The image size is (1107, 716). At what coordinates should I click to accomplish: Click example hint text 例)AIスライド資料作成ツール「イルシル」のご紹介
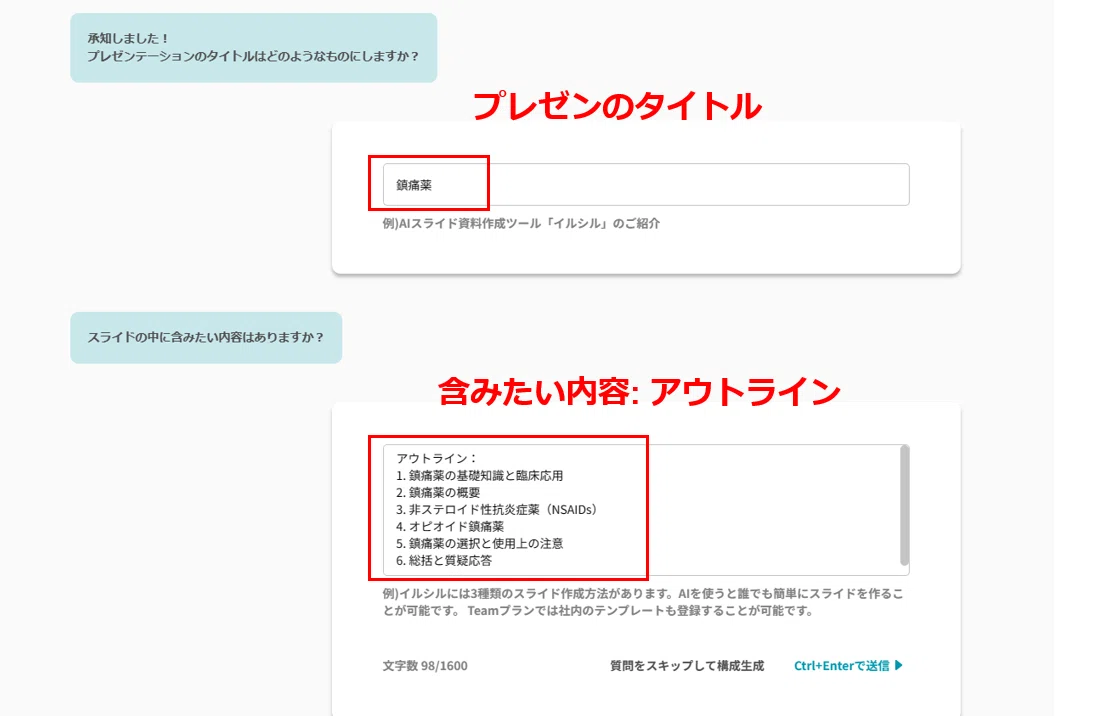[521, 223]
